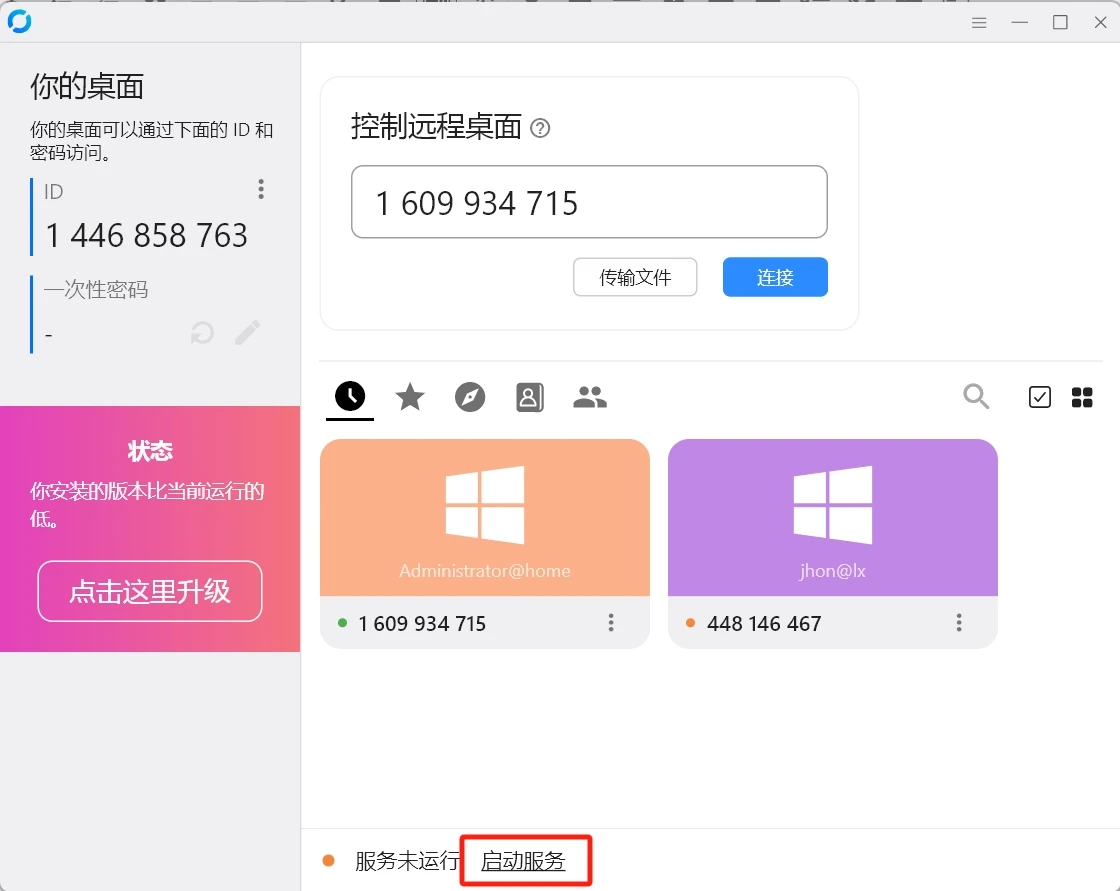
Task: Open options menu for 1 609 934 715
Action: point(611,623)
